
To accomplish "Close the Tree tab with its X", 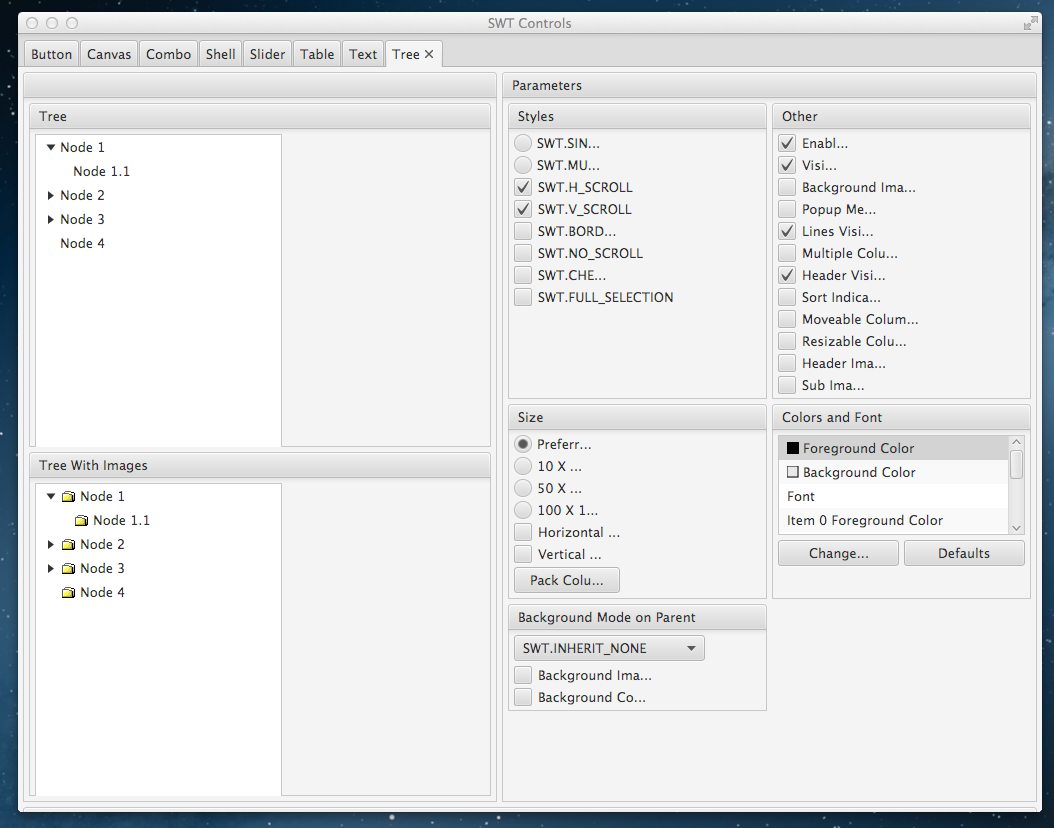I will (429, 54).
